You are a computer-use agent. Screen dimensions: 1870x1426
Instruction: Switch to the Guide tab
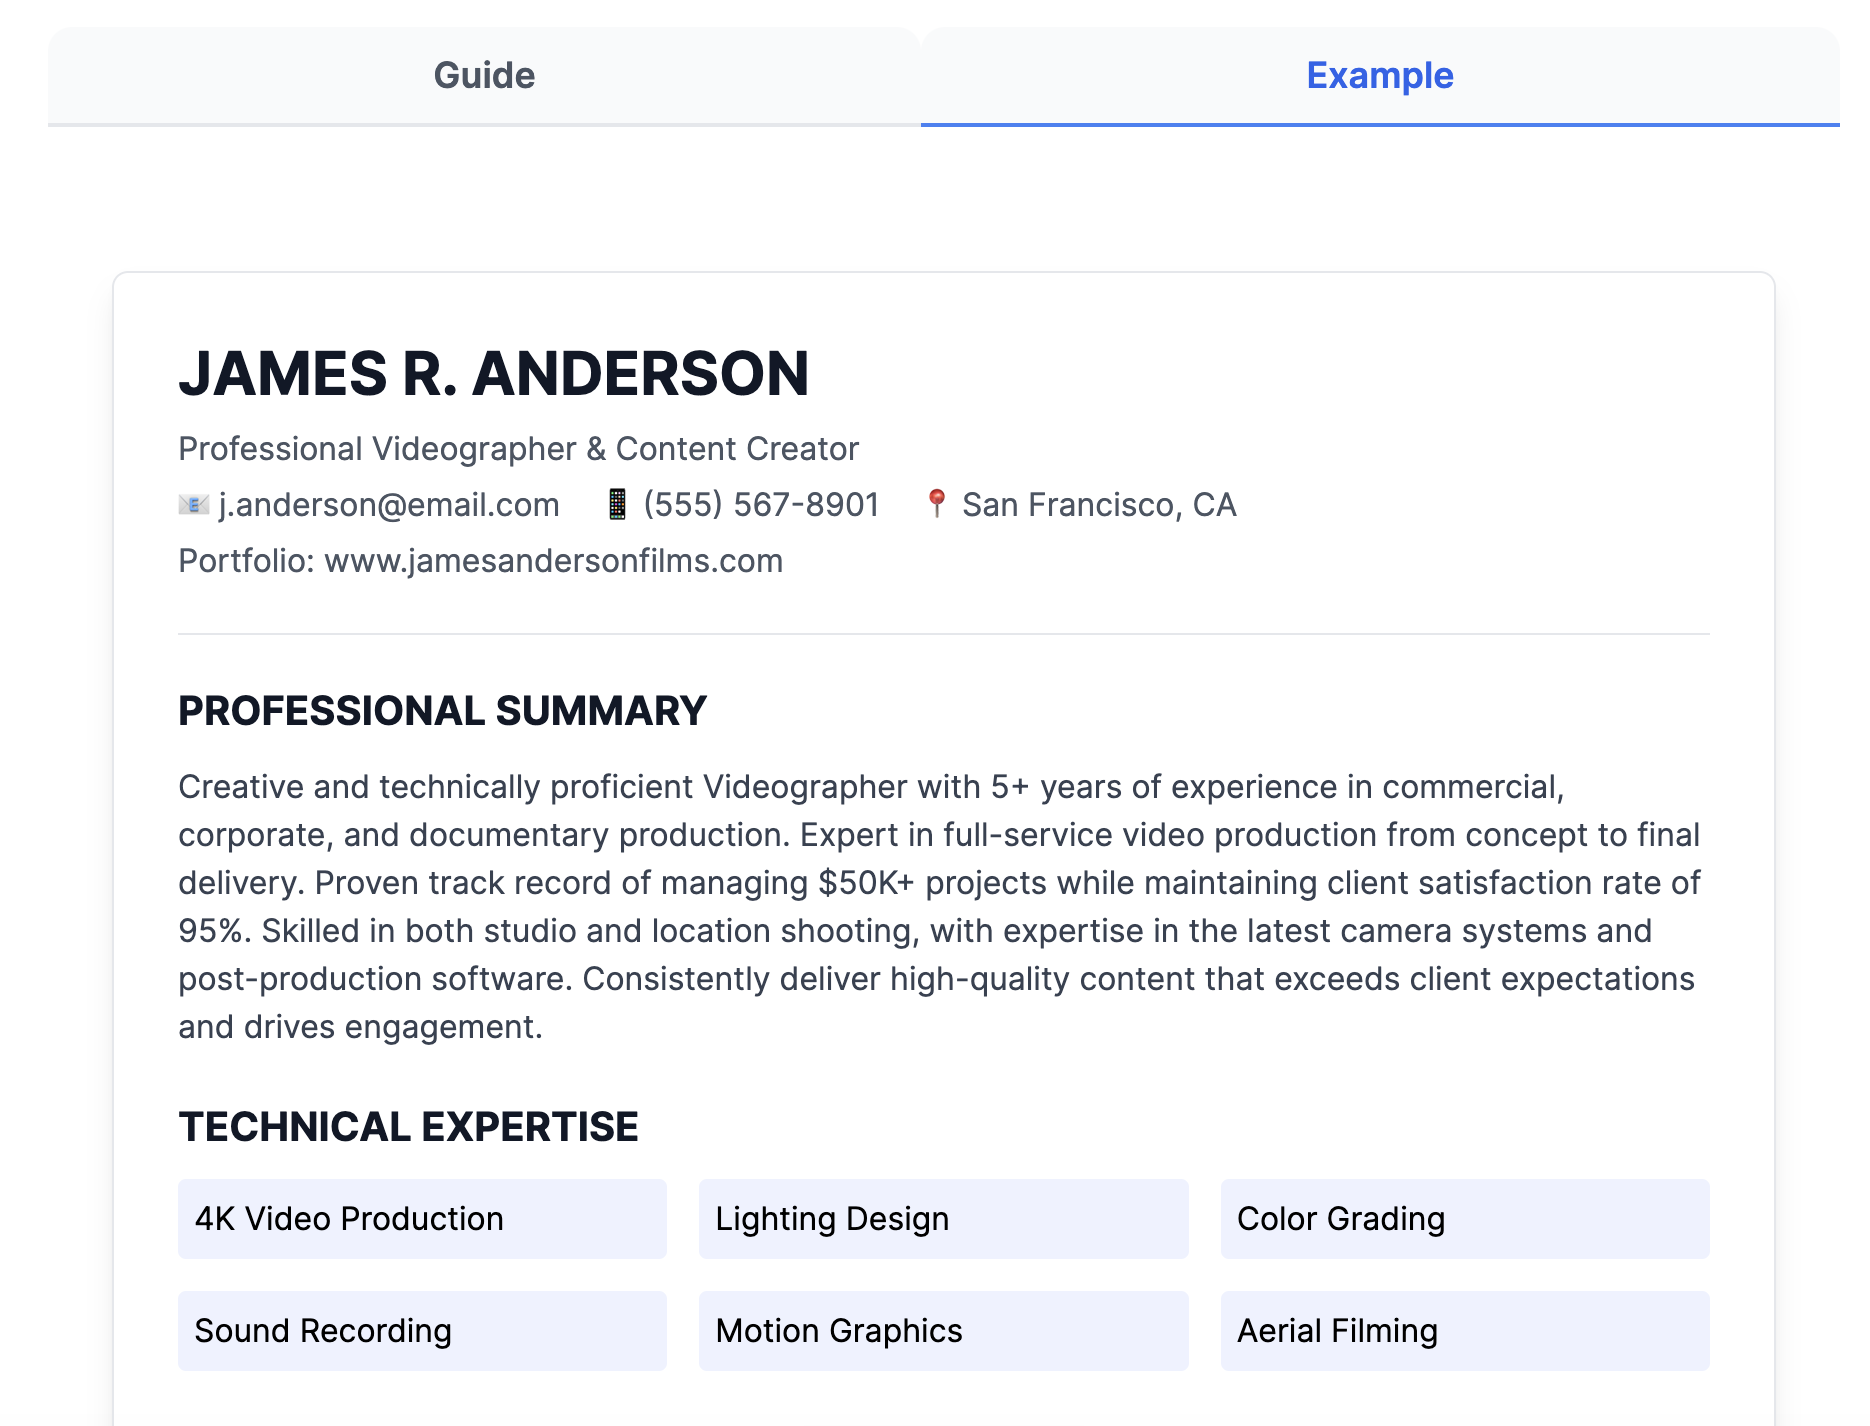coord(484,76)
